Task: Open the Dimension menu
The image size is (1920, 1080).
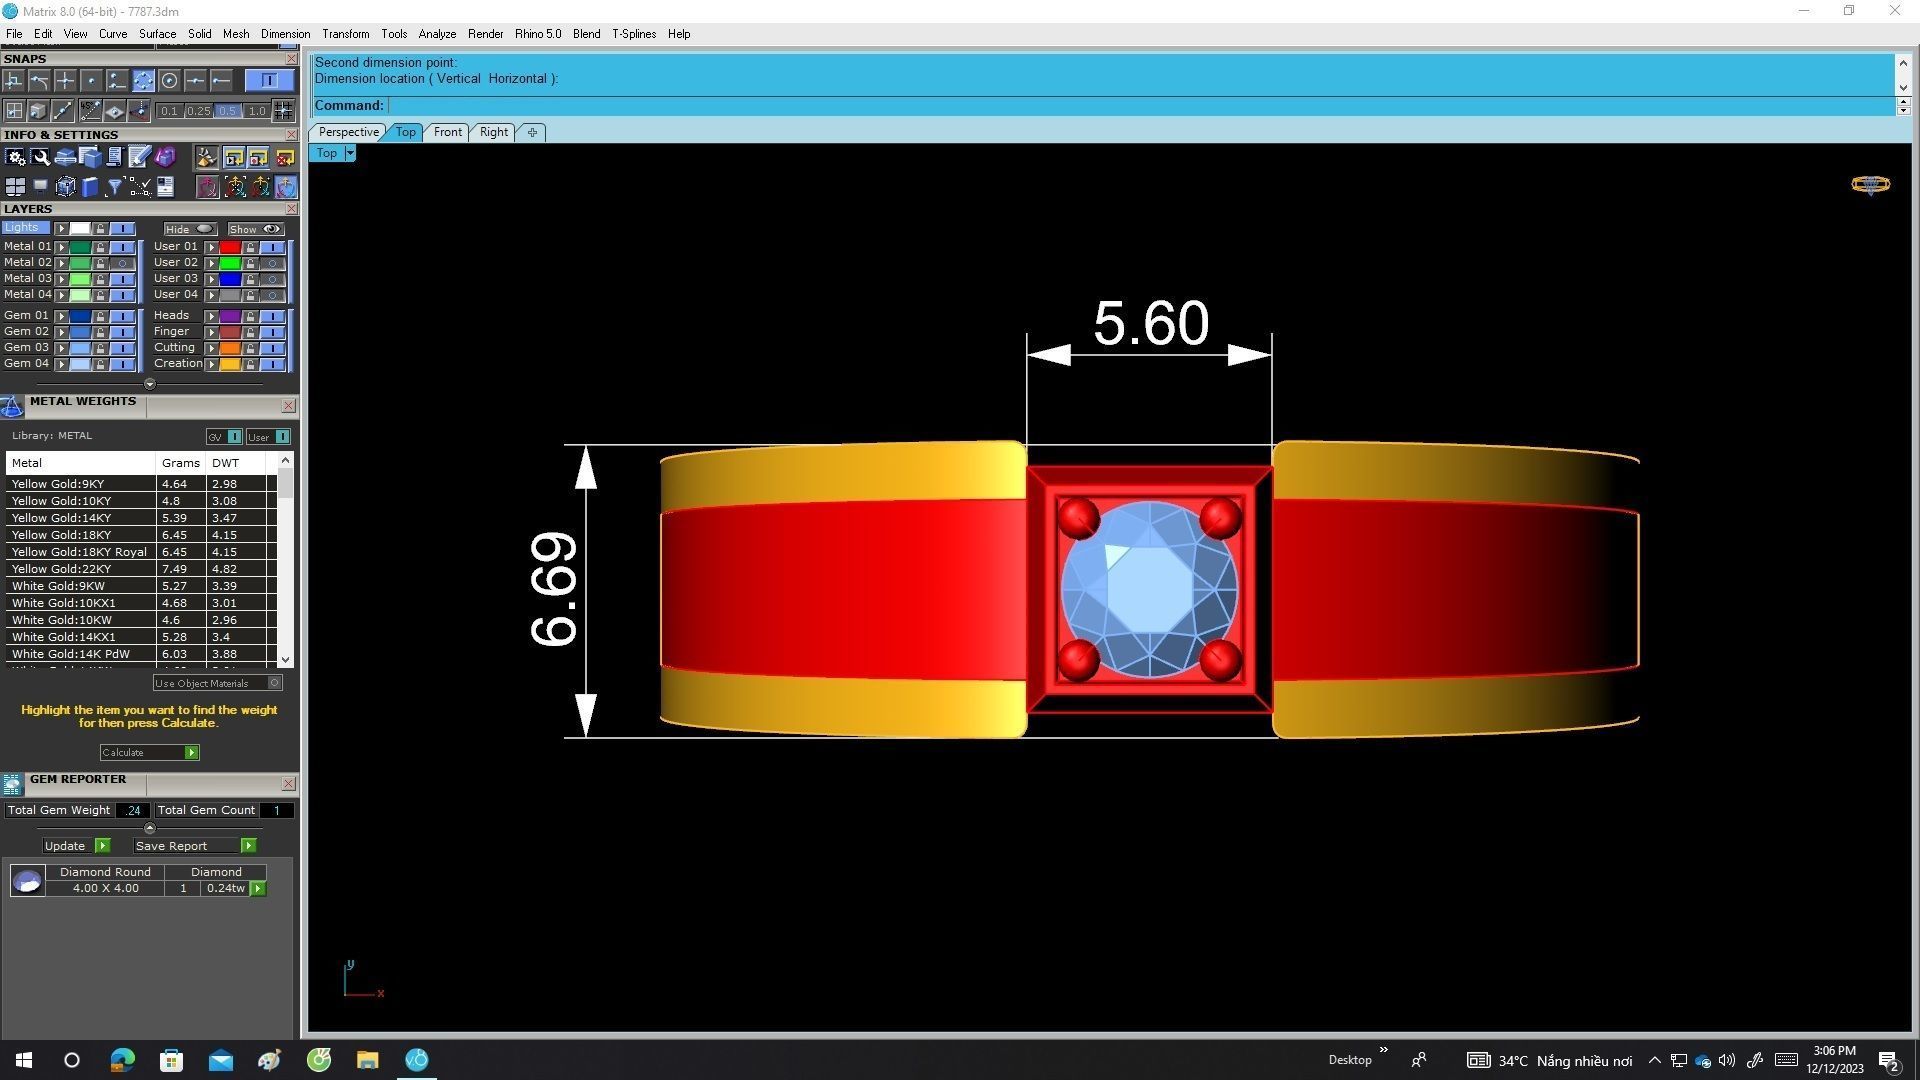Action: [285, 34]
